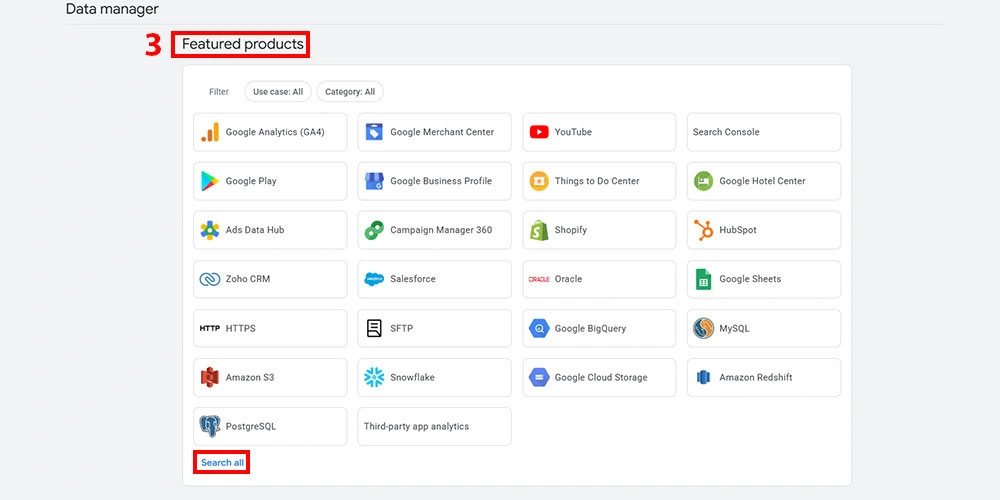The width and height of the screenshot is (1000, 500).
Task: Click the Google Play triangle icon
Action: tap(210, 181)
